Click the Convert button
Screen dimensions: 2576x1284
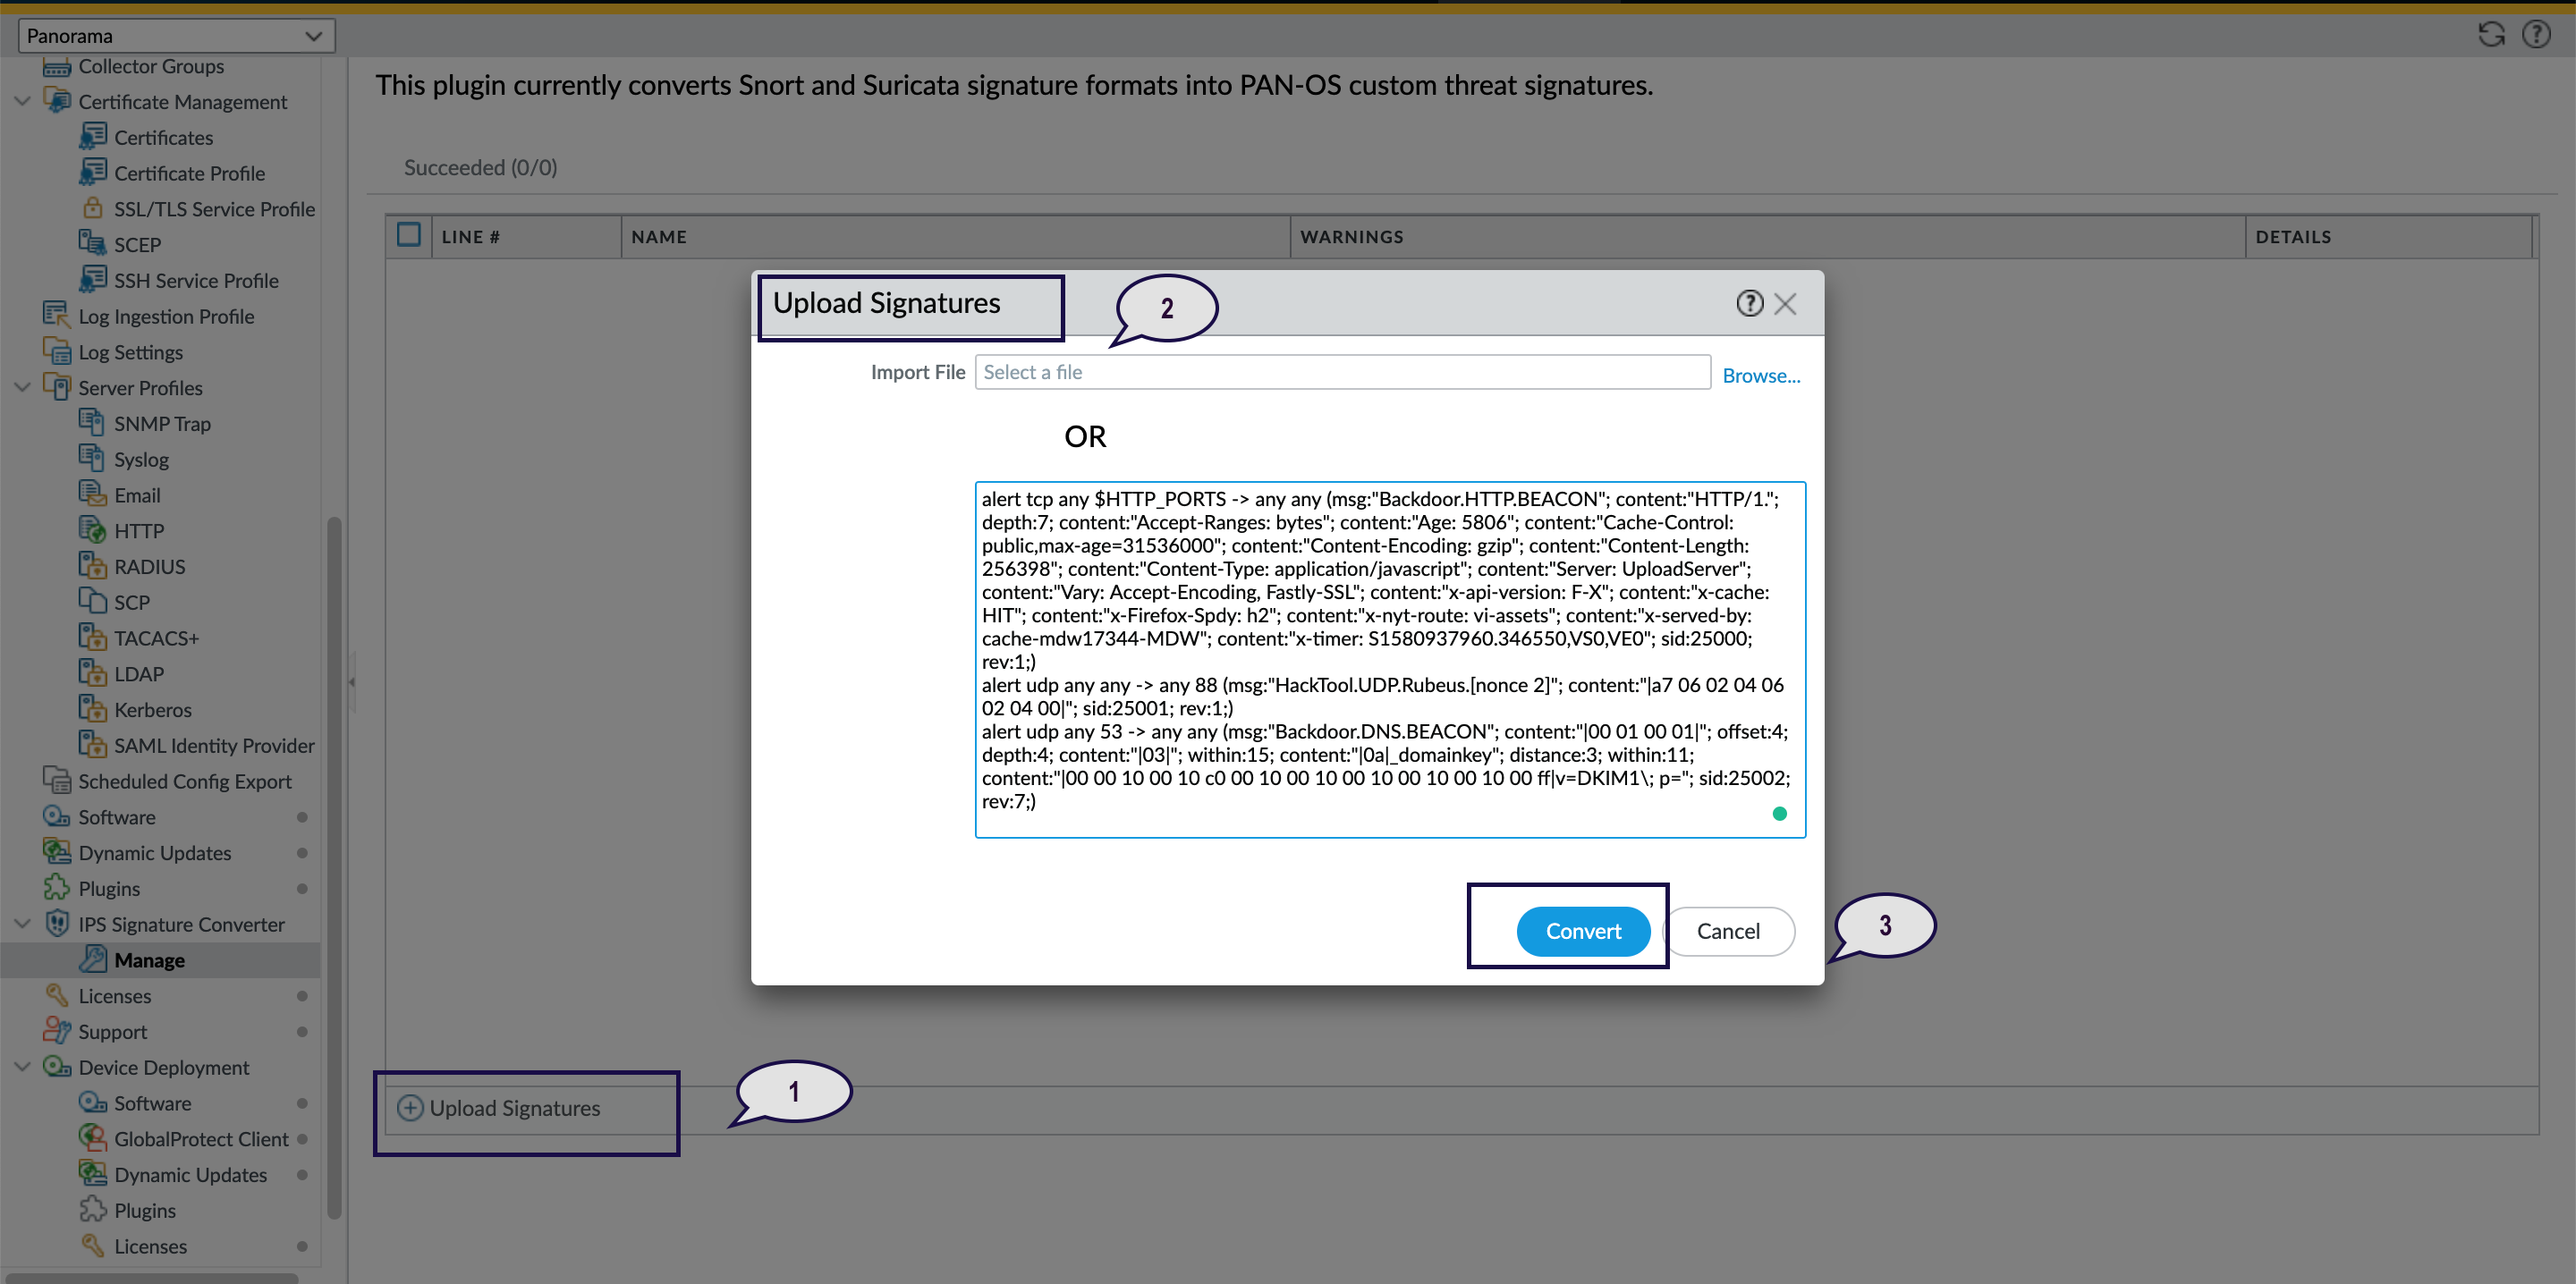point(1583,930)
